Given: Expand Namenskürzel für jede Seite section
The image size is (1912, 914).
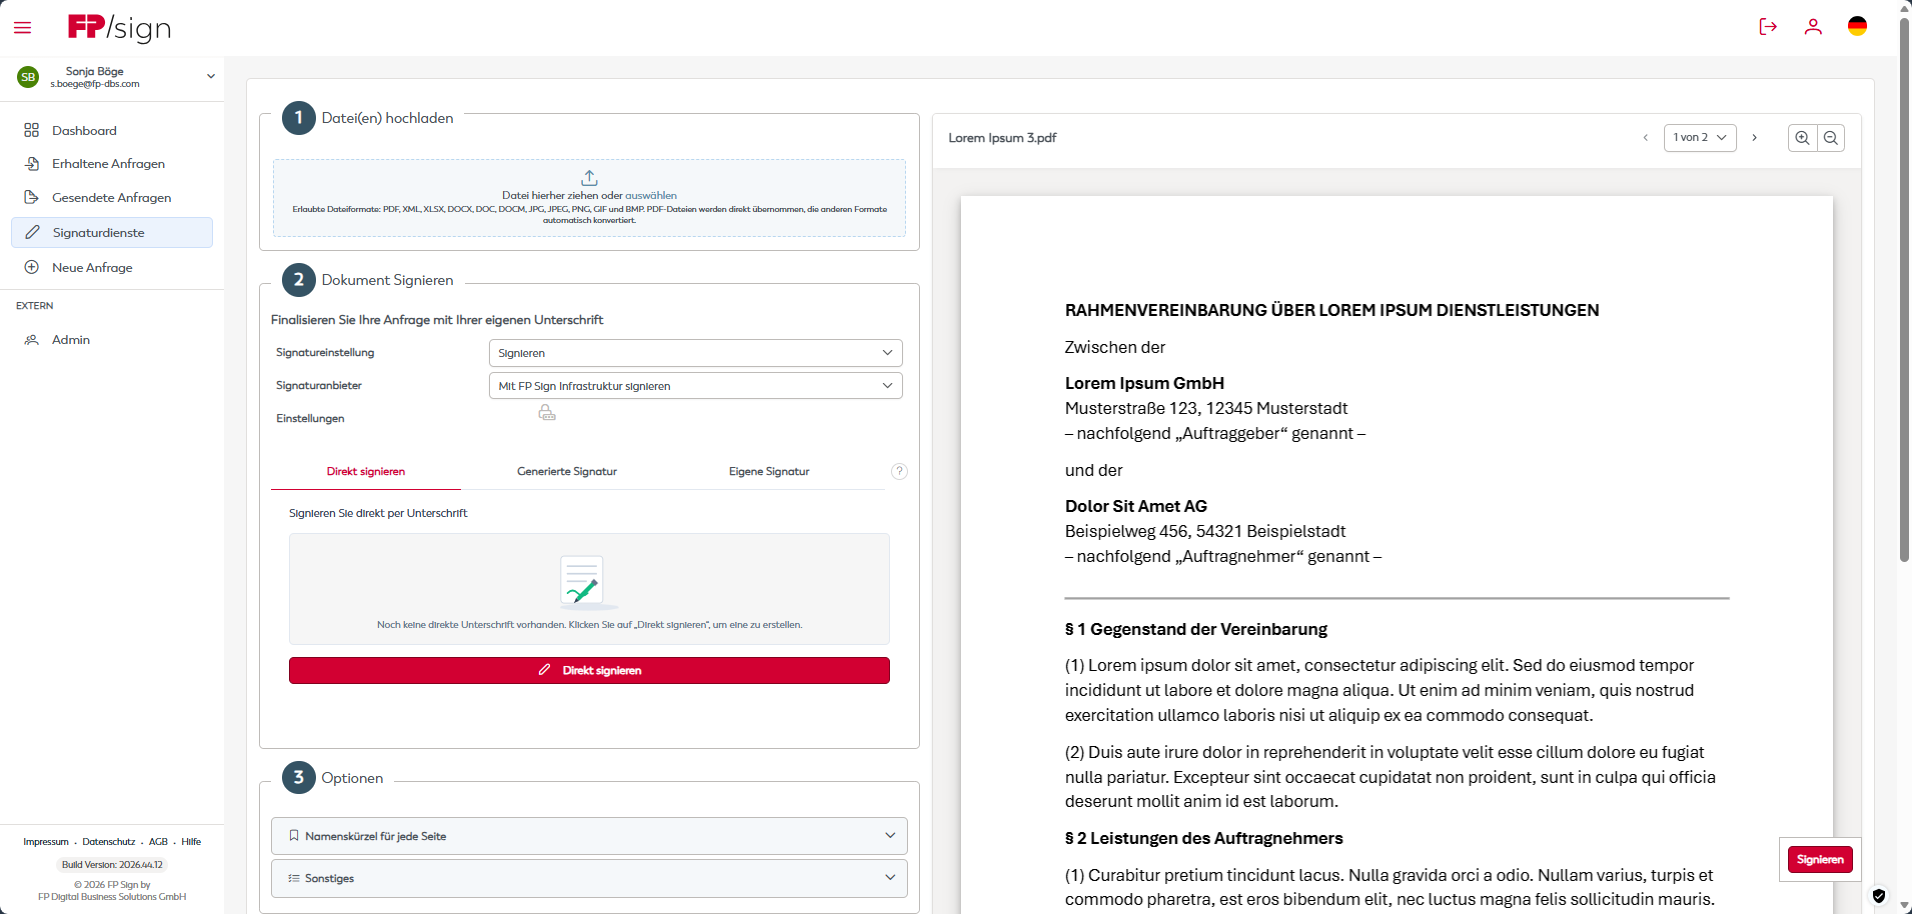Looking at the screenshot, I should 589,836.
